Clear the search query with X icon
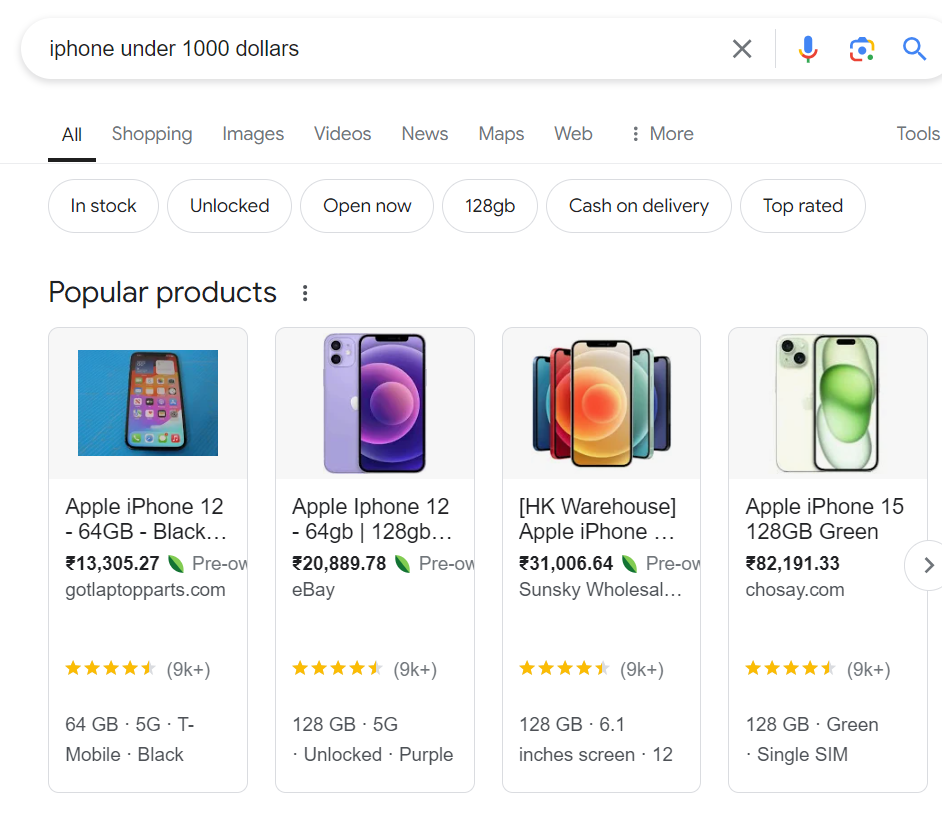Image resolution: width=942 pixels, height=815 pixels. 742,49
